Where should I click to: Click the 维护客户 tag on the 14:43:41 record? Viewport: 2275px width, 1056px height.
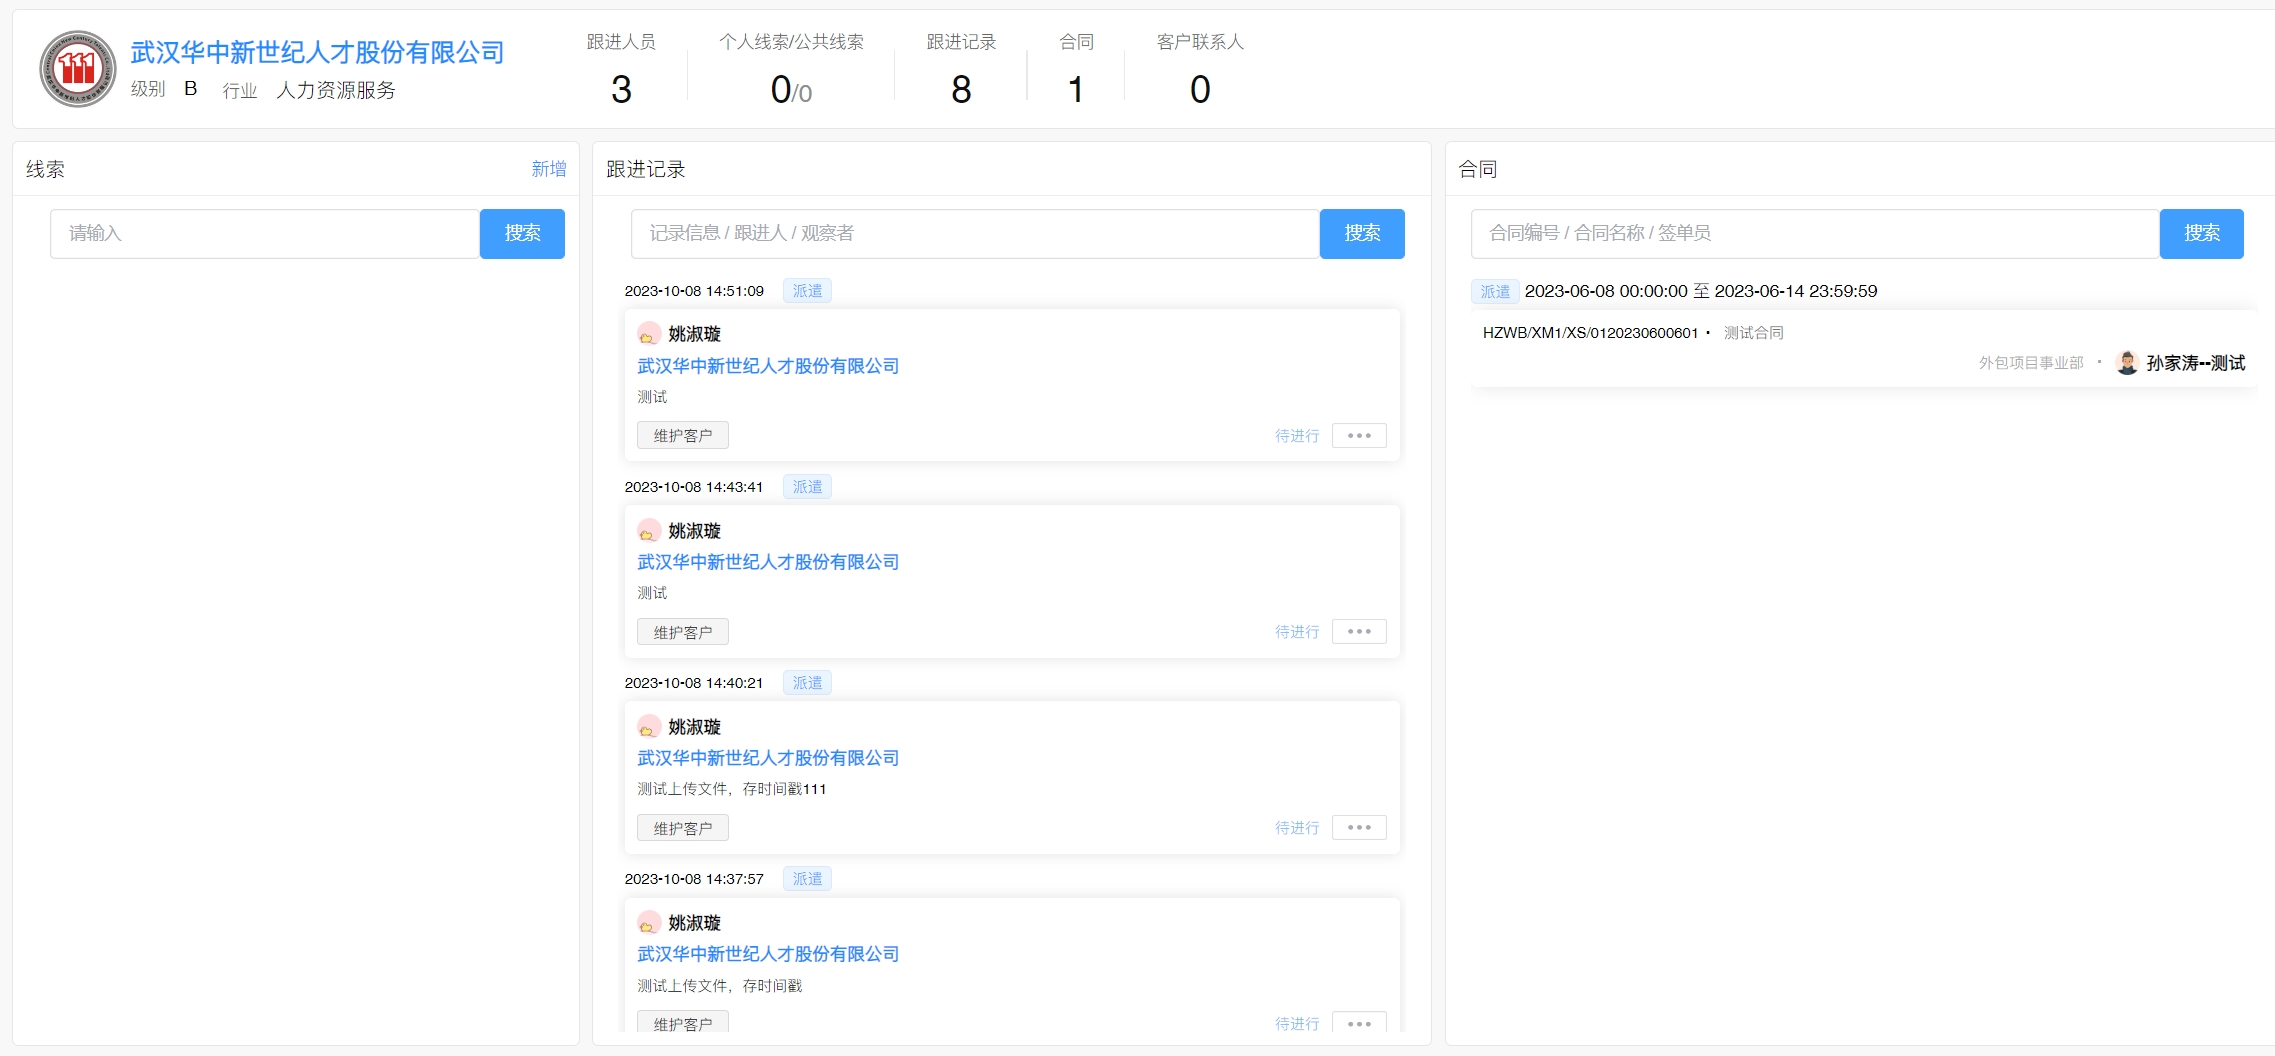(683, 632)
